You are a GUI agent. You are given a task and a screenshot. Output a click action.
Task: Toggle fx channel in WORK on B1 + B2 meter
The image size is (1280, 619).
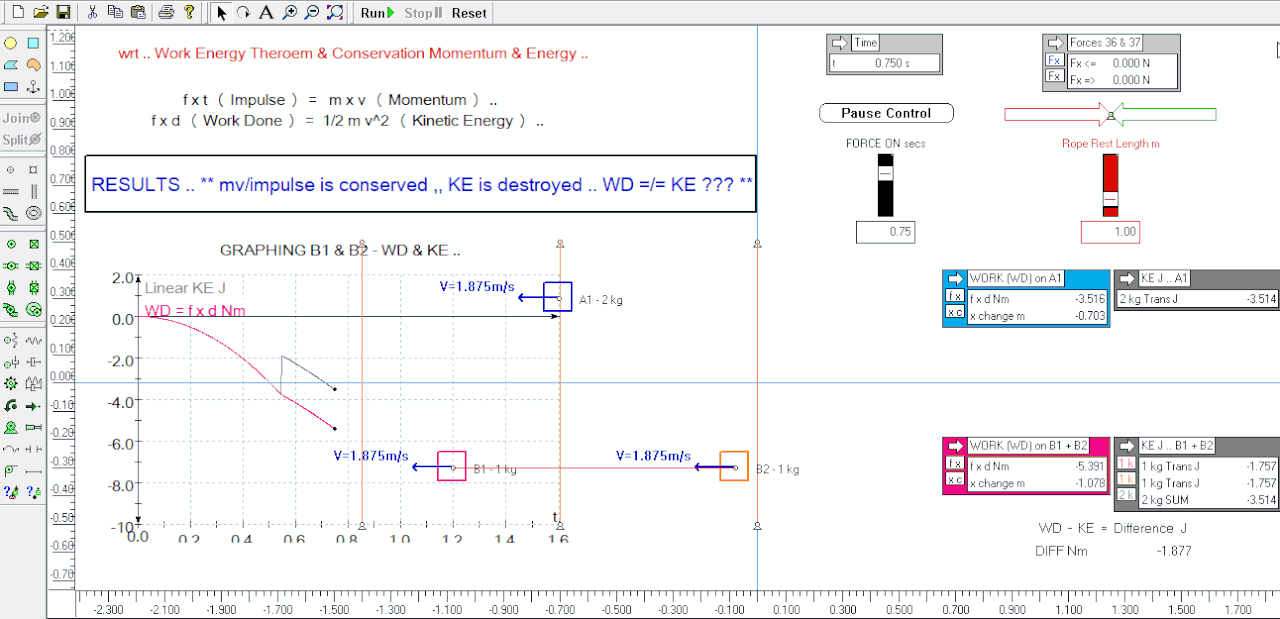(x=954, y=464)
